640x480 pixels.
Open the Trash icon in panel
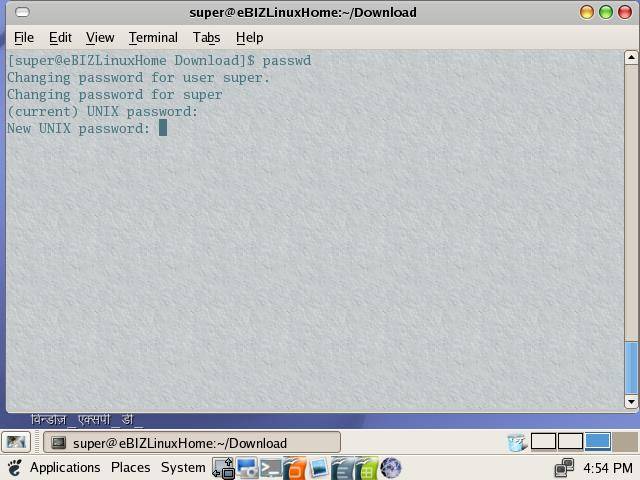pos(516,442)
